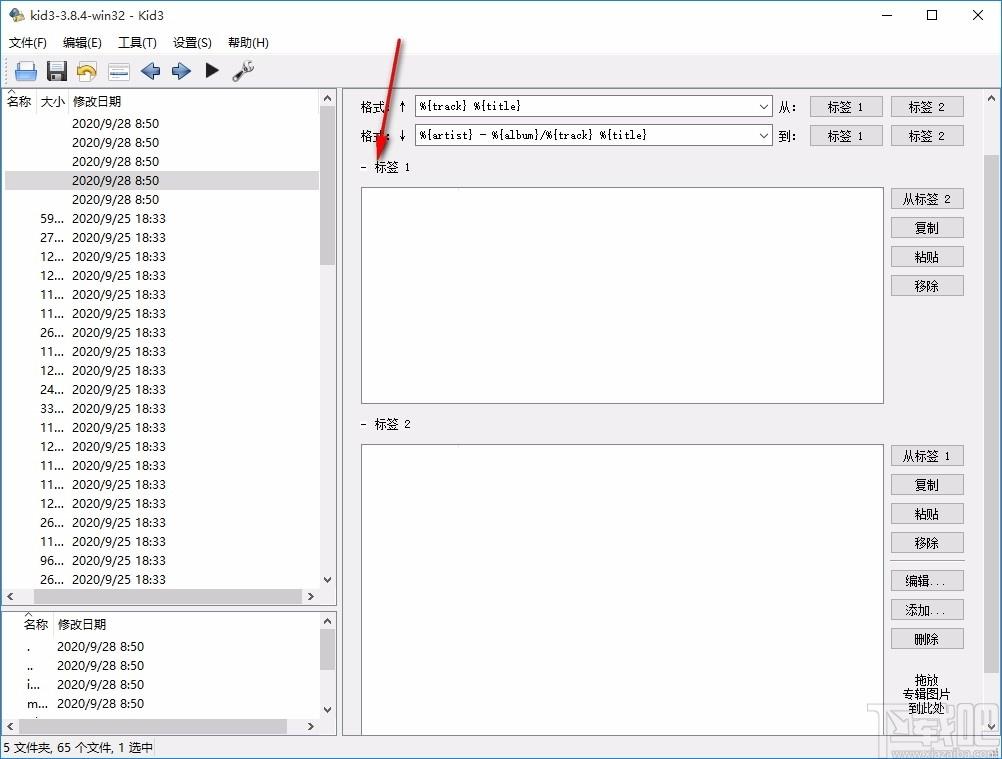Select the file row with size 24...
Viewport: 1002px width, 759px height.
point(162,389)
